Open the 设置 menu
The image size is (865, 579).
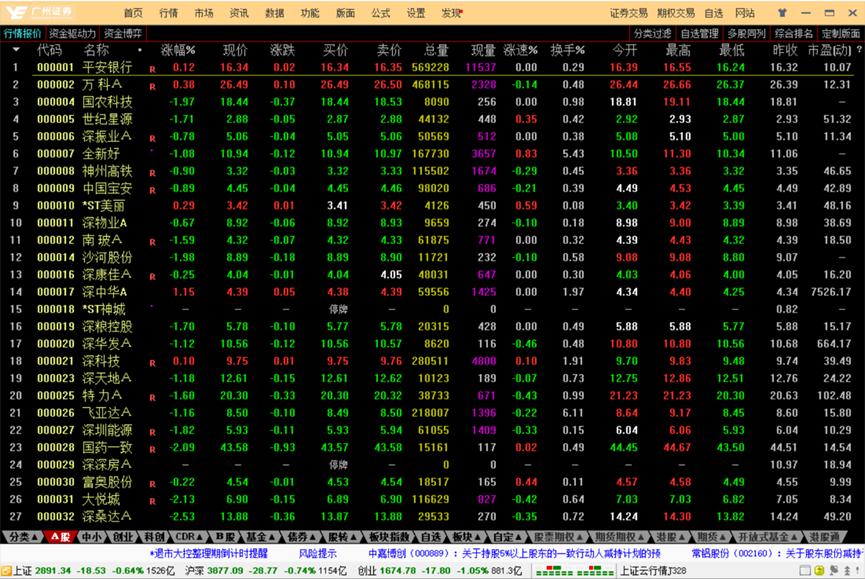click(x=416, y=13)
